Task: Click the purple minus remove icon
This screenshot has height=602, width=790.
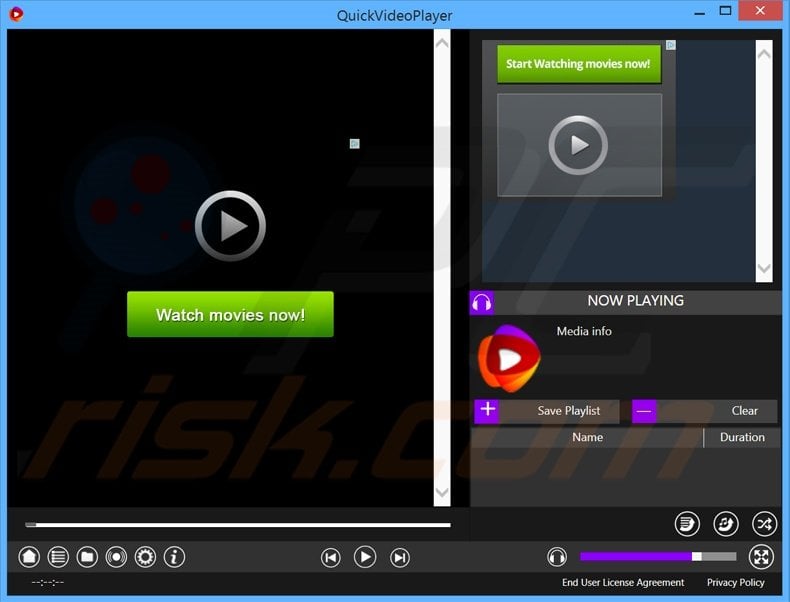Action: [644, 411]
